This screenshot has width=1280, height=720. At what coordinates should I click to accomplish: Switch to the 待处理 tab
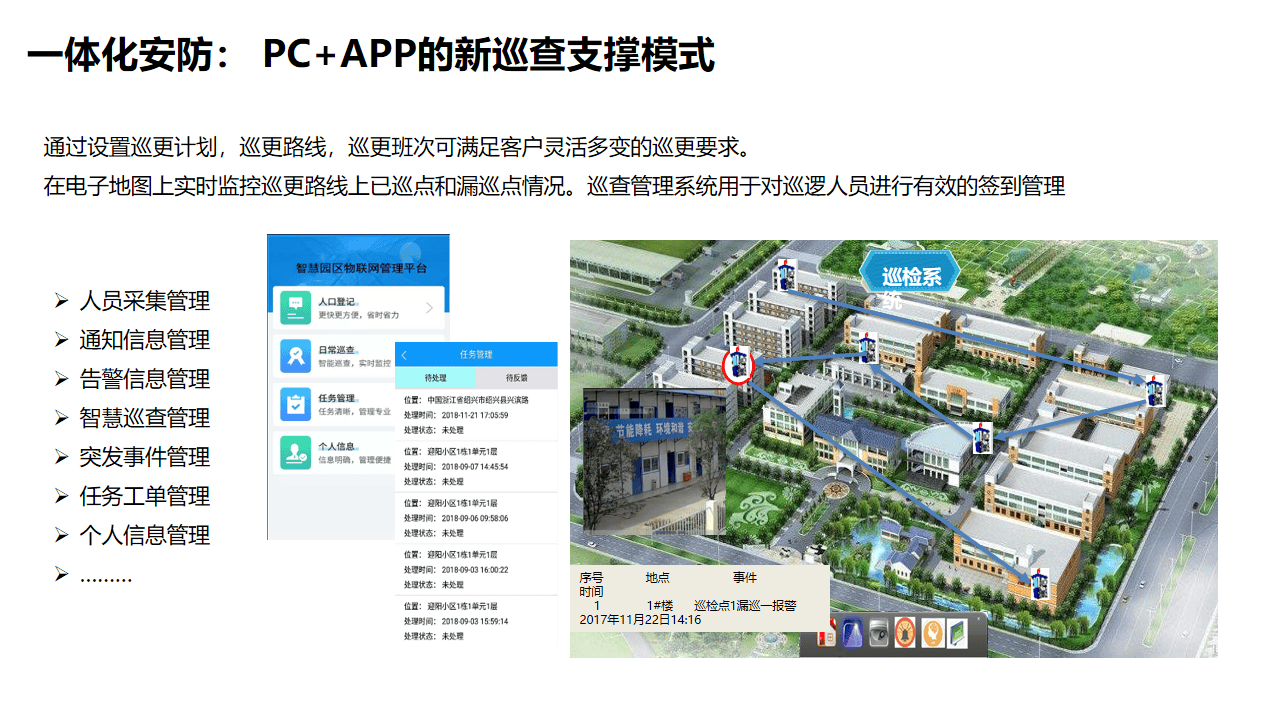435,379
